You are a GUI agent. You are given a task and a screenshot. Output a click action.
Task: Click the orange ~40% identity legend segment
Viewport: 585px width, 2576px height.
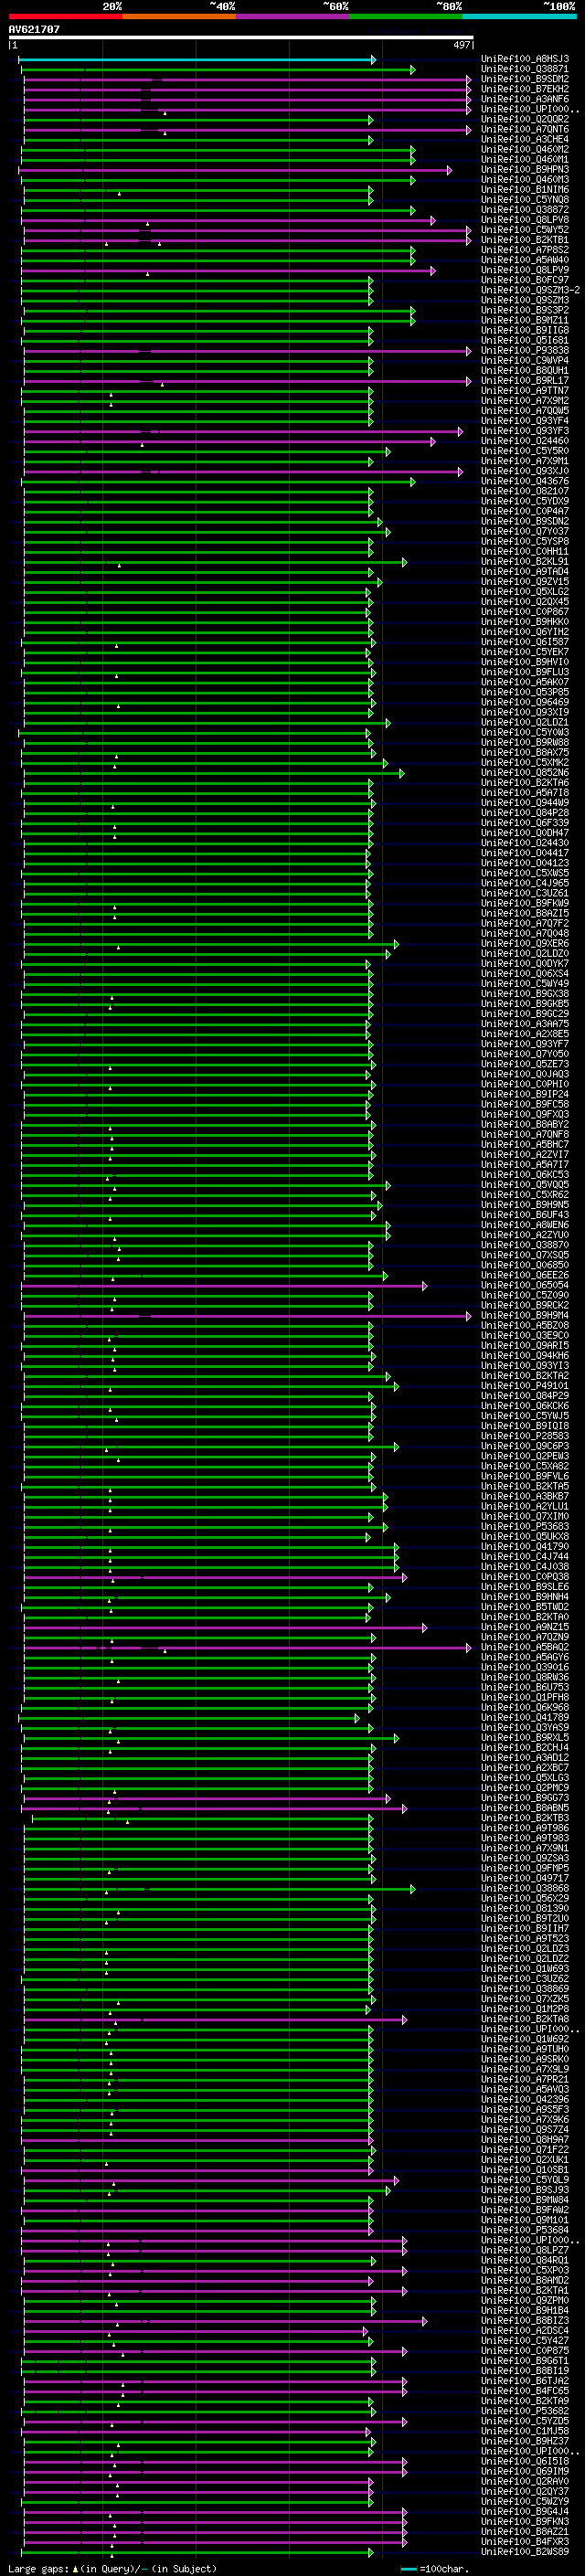179,16
